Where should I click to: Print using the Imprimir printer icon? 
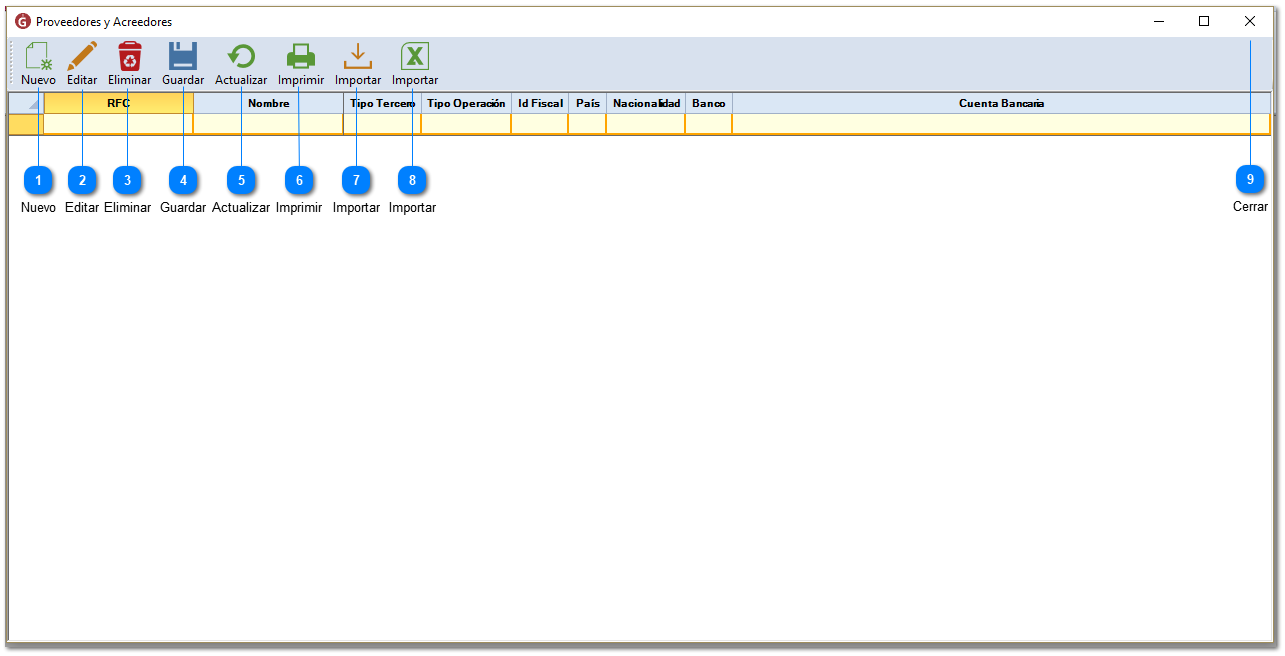pyautogui.click(x=300, y=57)
